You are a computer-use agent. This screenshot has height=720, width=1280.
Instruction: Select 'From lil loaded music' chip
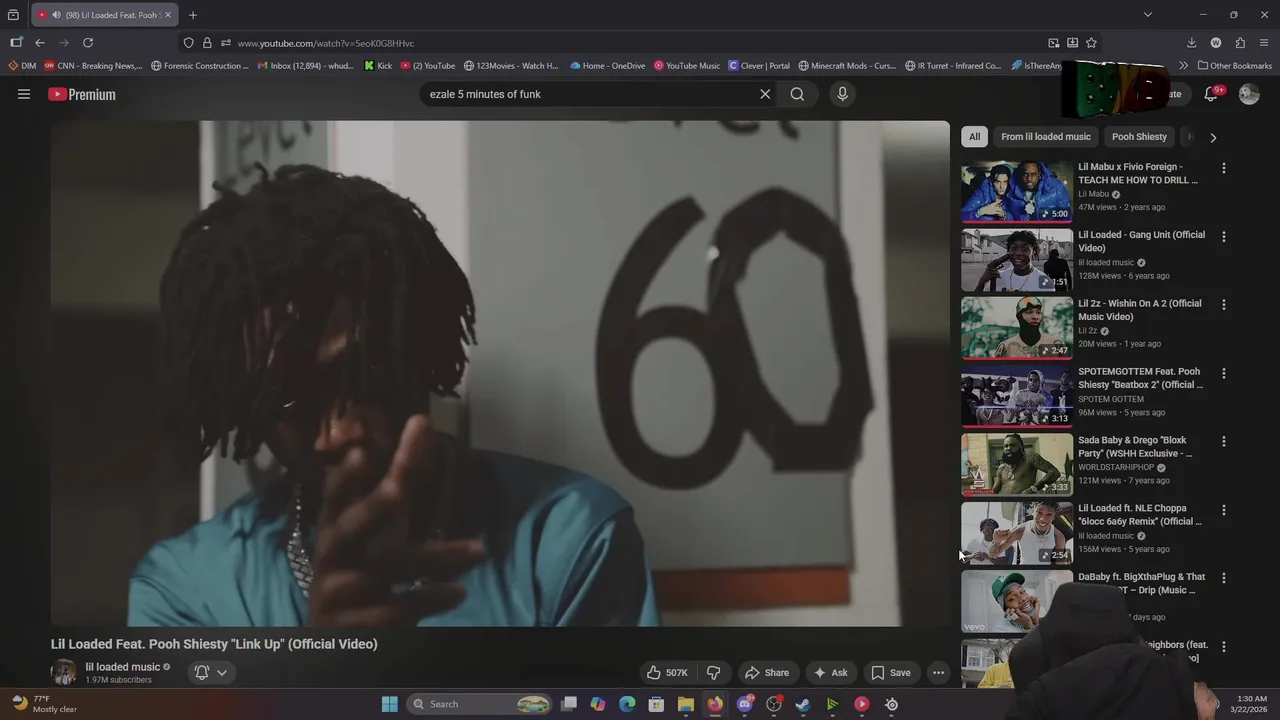[x=1045, y=137]
